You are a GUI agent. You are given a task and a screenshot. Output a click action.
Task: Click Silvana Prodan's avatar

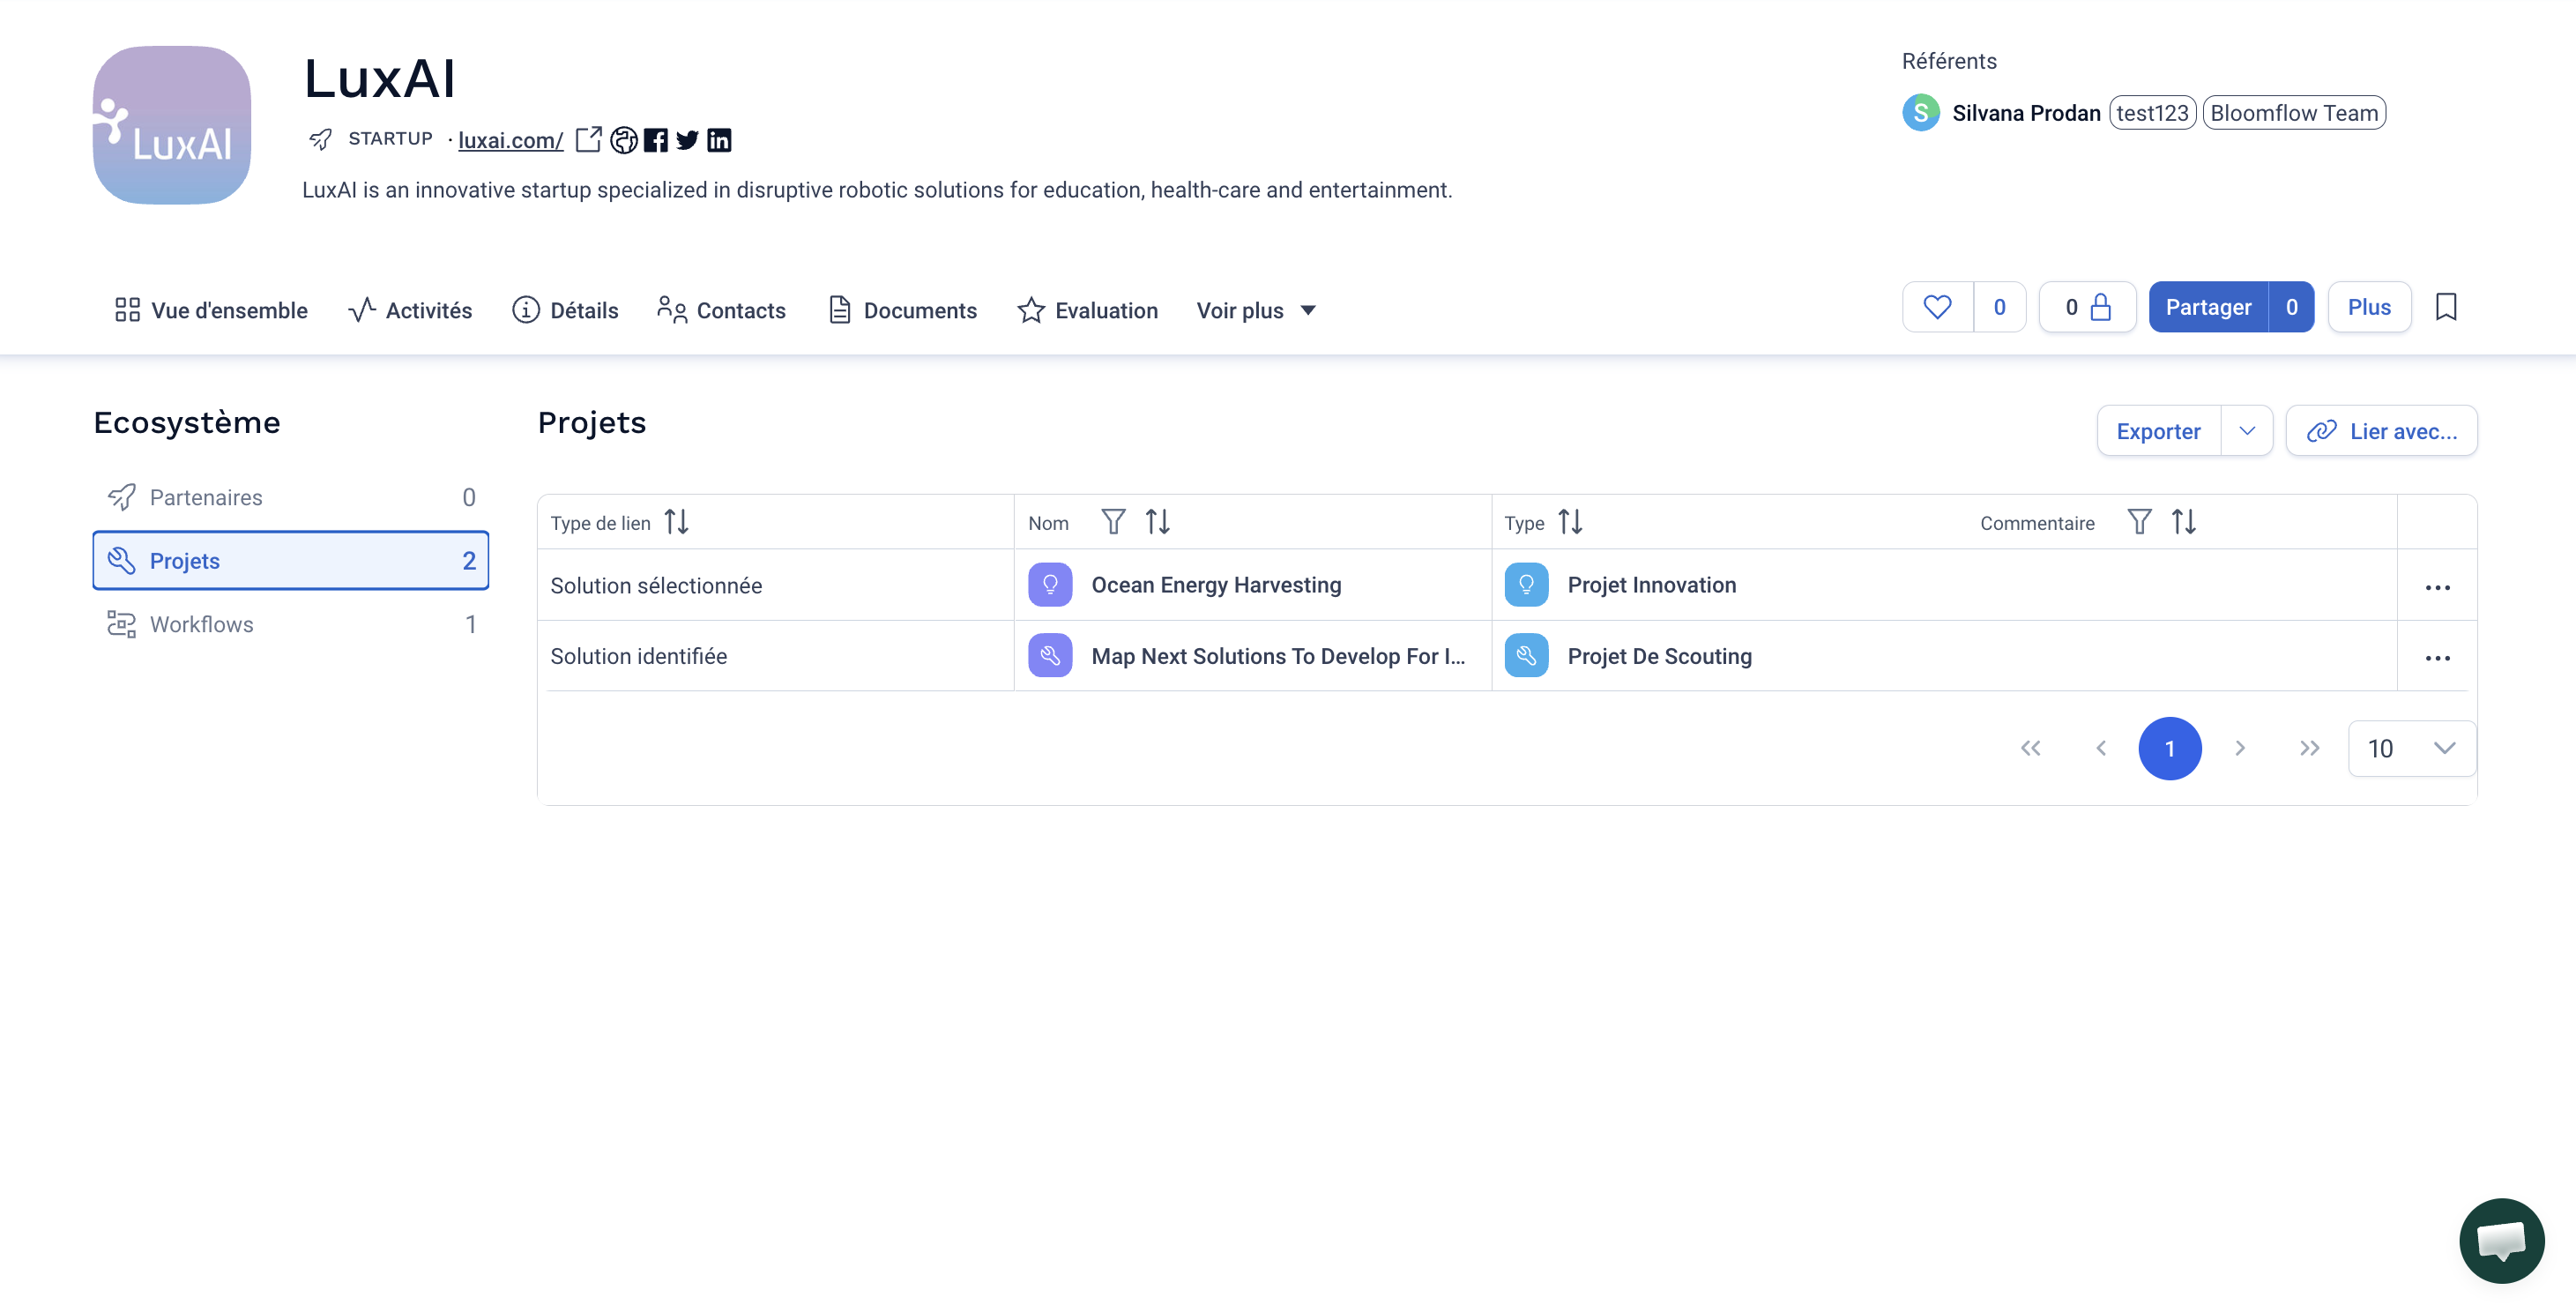(1921, 113)
